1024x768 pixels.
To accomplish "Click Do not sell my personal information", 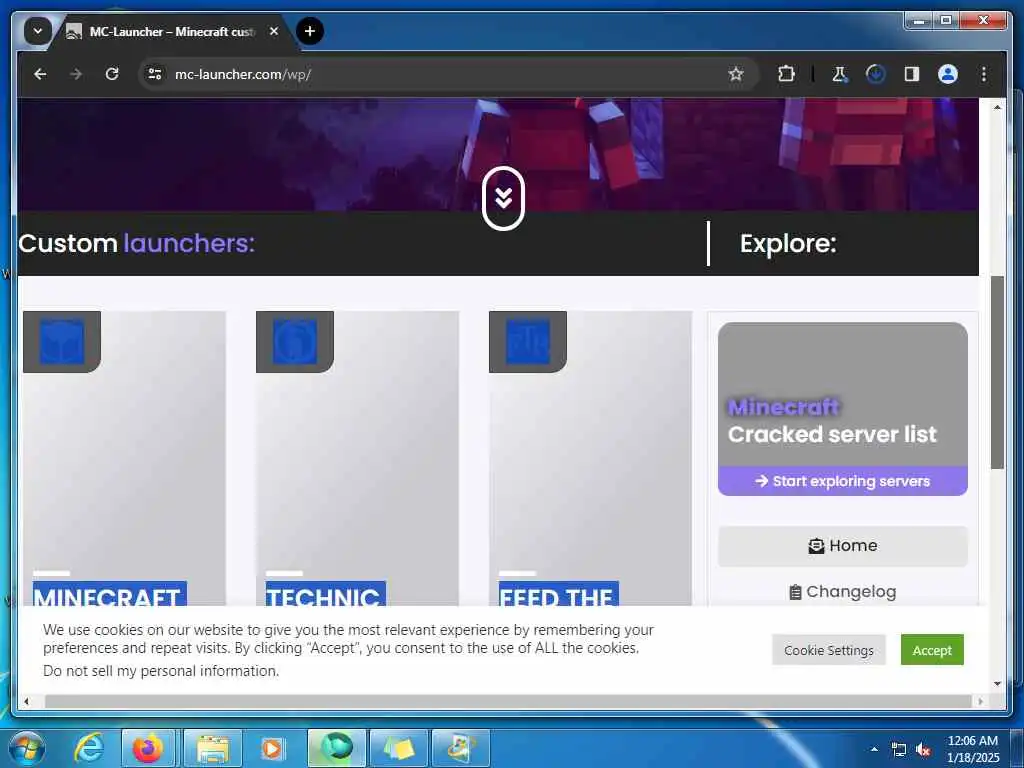I will (x=161, y=671).
